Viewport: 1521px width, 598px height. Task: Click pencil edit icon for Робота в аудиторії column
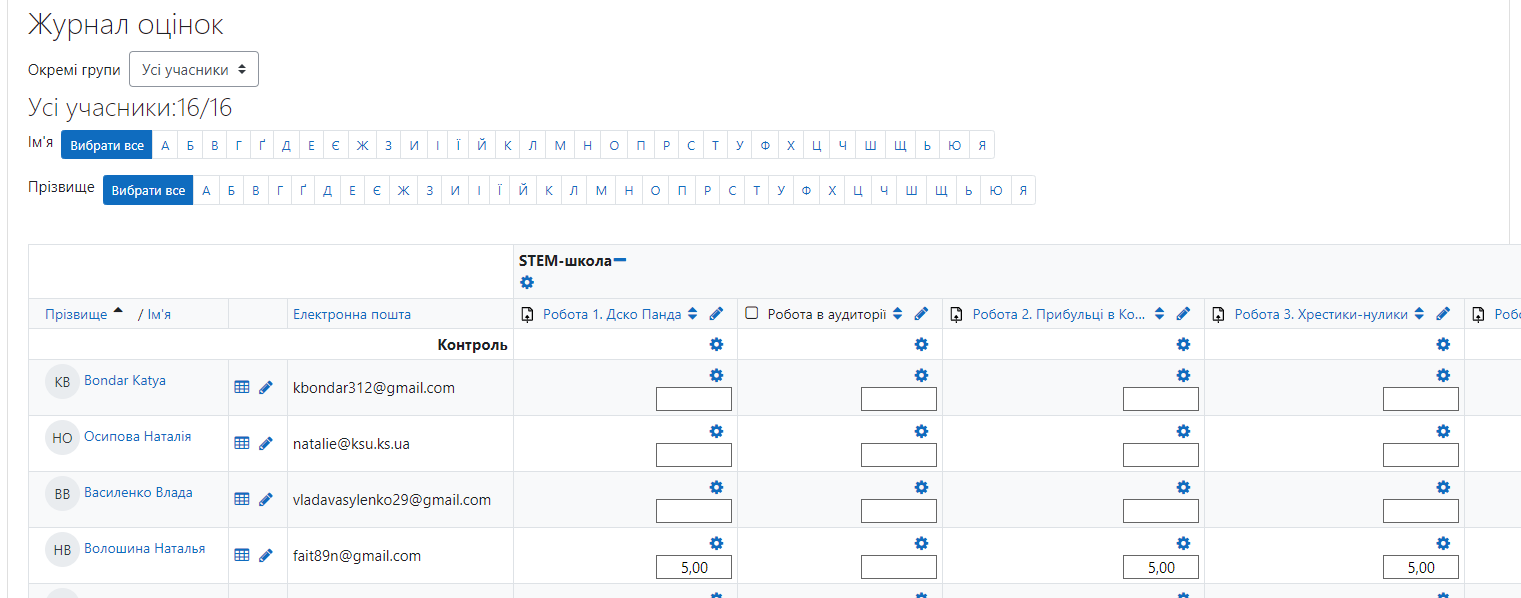[921, 314]
